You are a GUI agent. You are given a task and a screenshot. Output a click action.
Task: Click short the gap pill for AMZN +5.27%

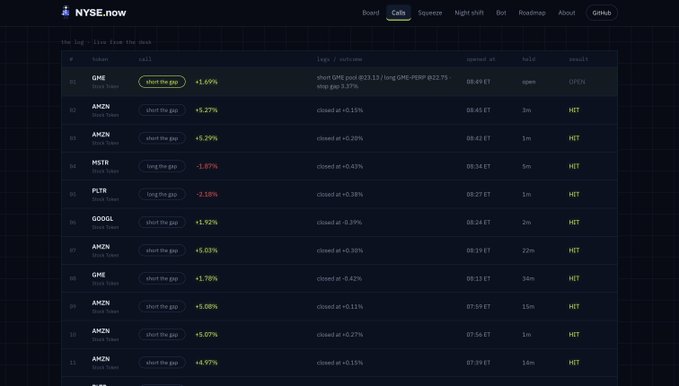click(x=162, y=110)
